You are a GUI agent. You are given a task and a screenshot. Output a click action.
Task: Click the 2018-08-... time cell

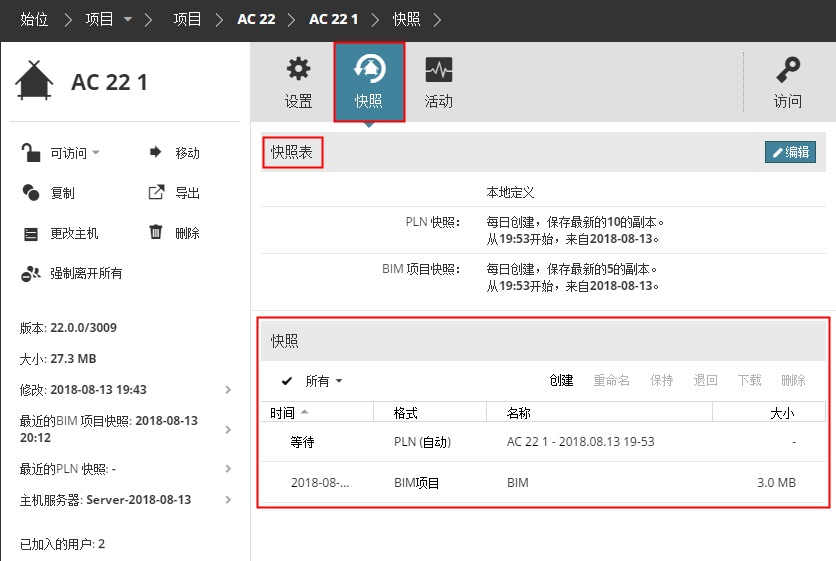320,483
